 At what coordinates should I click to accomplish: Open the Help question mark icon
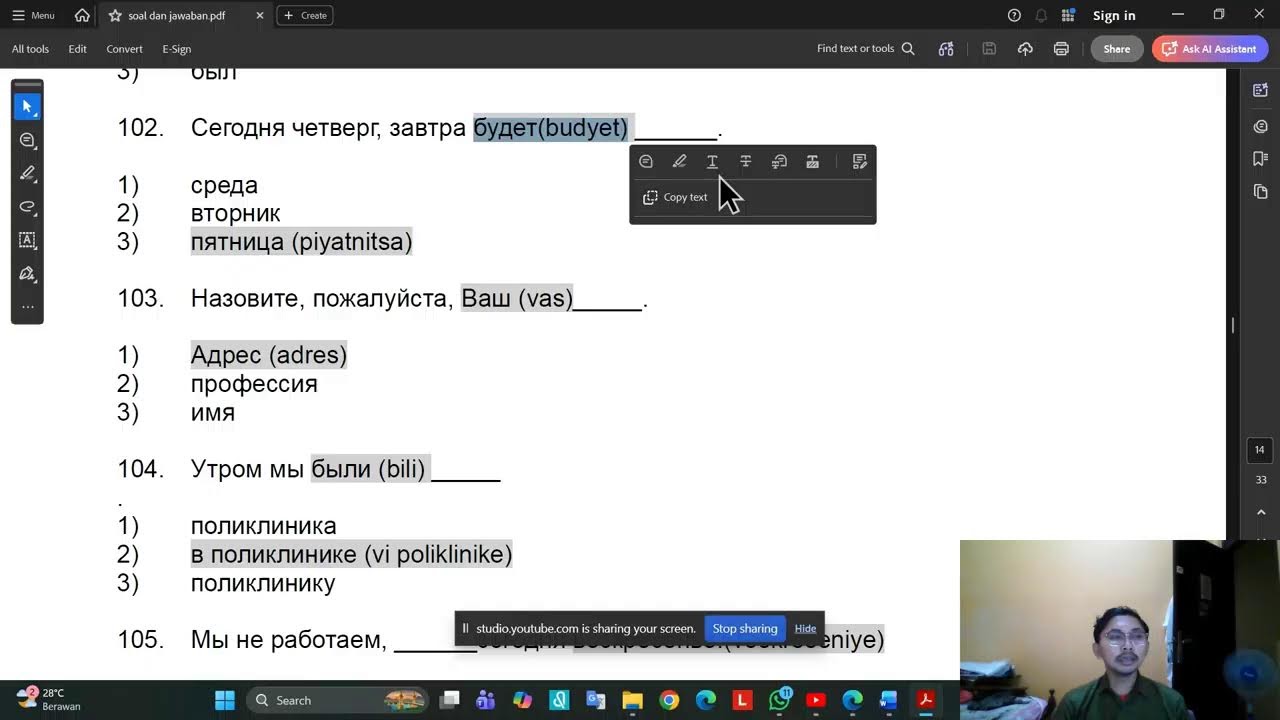tap(1014, 15)
